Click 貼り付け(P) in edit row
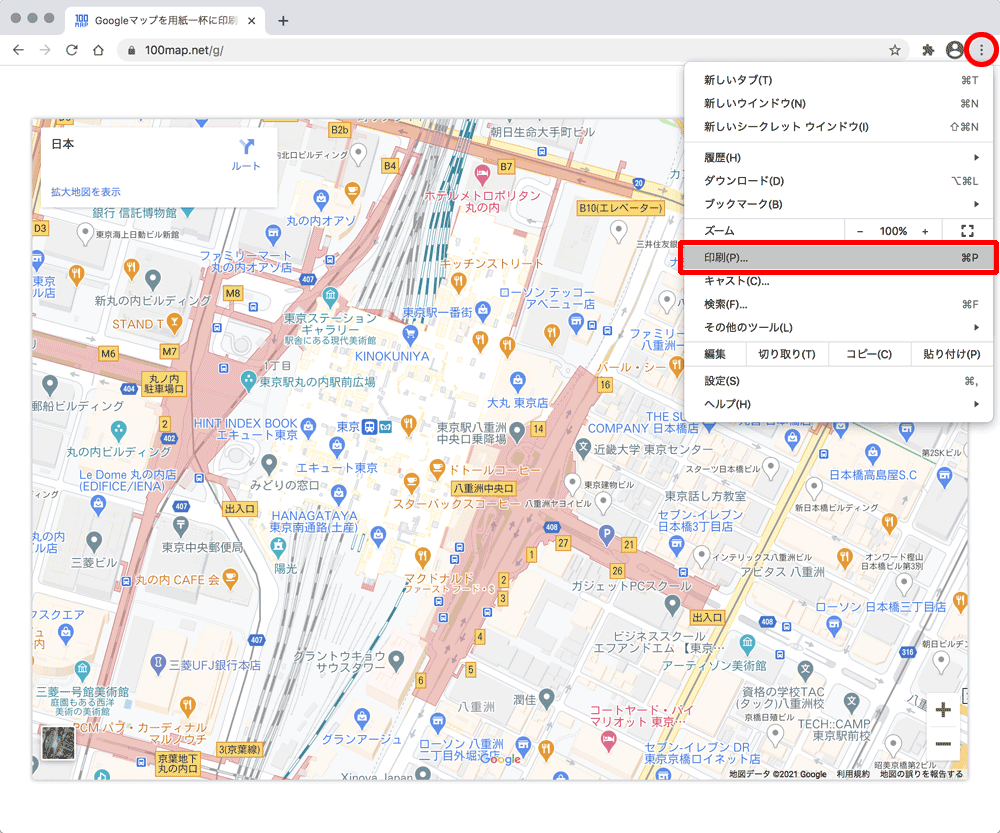The height and width of the screenshot is (833, 1000). [951, 354]
